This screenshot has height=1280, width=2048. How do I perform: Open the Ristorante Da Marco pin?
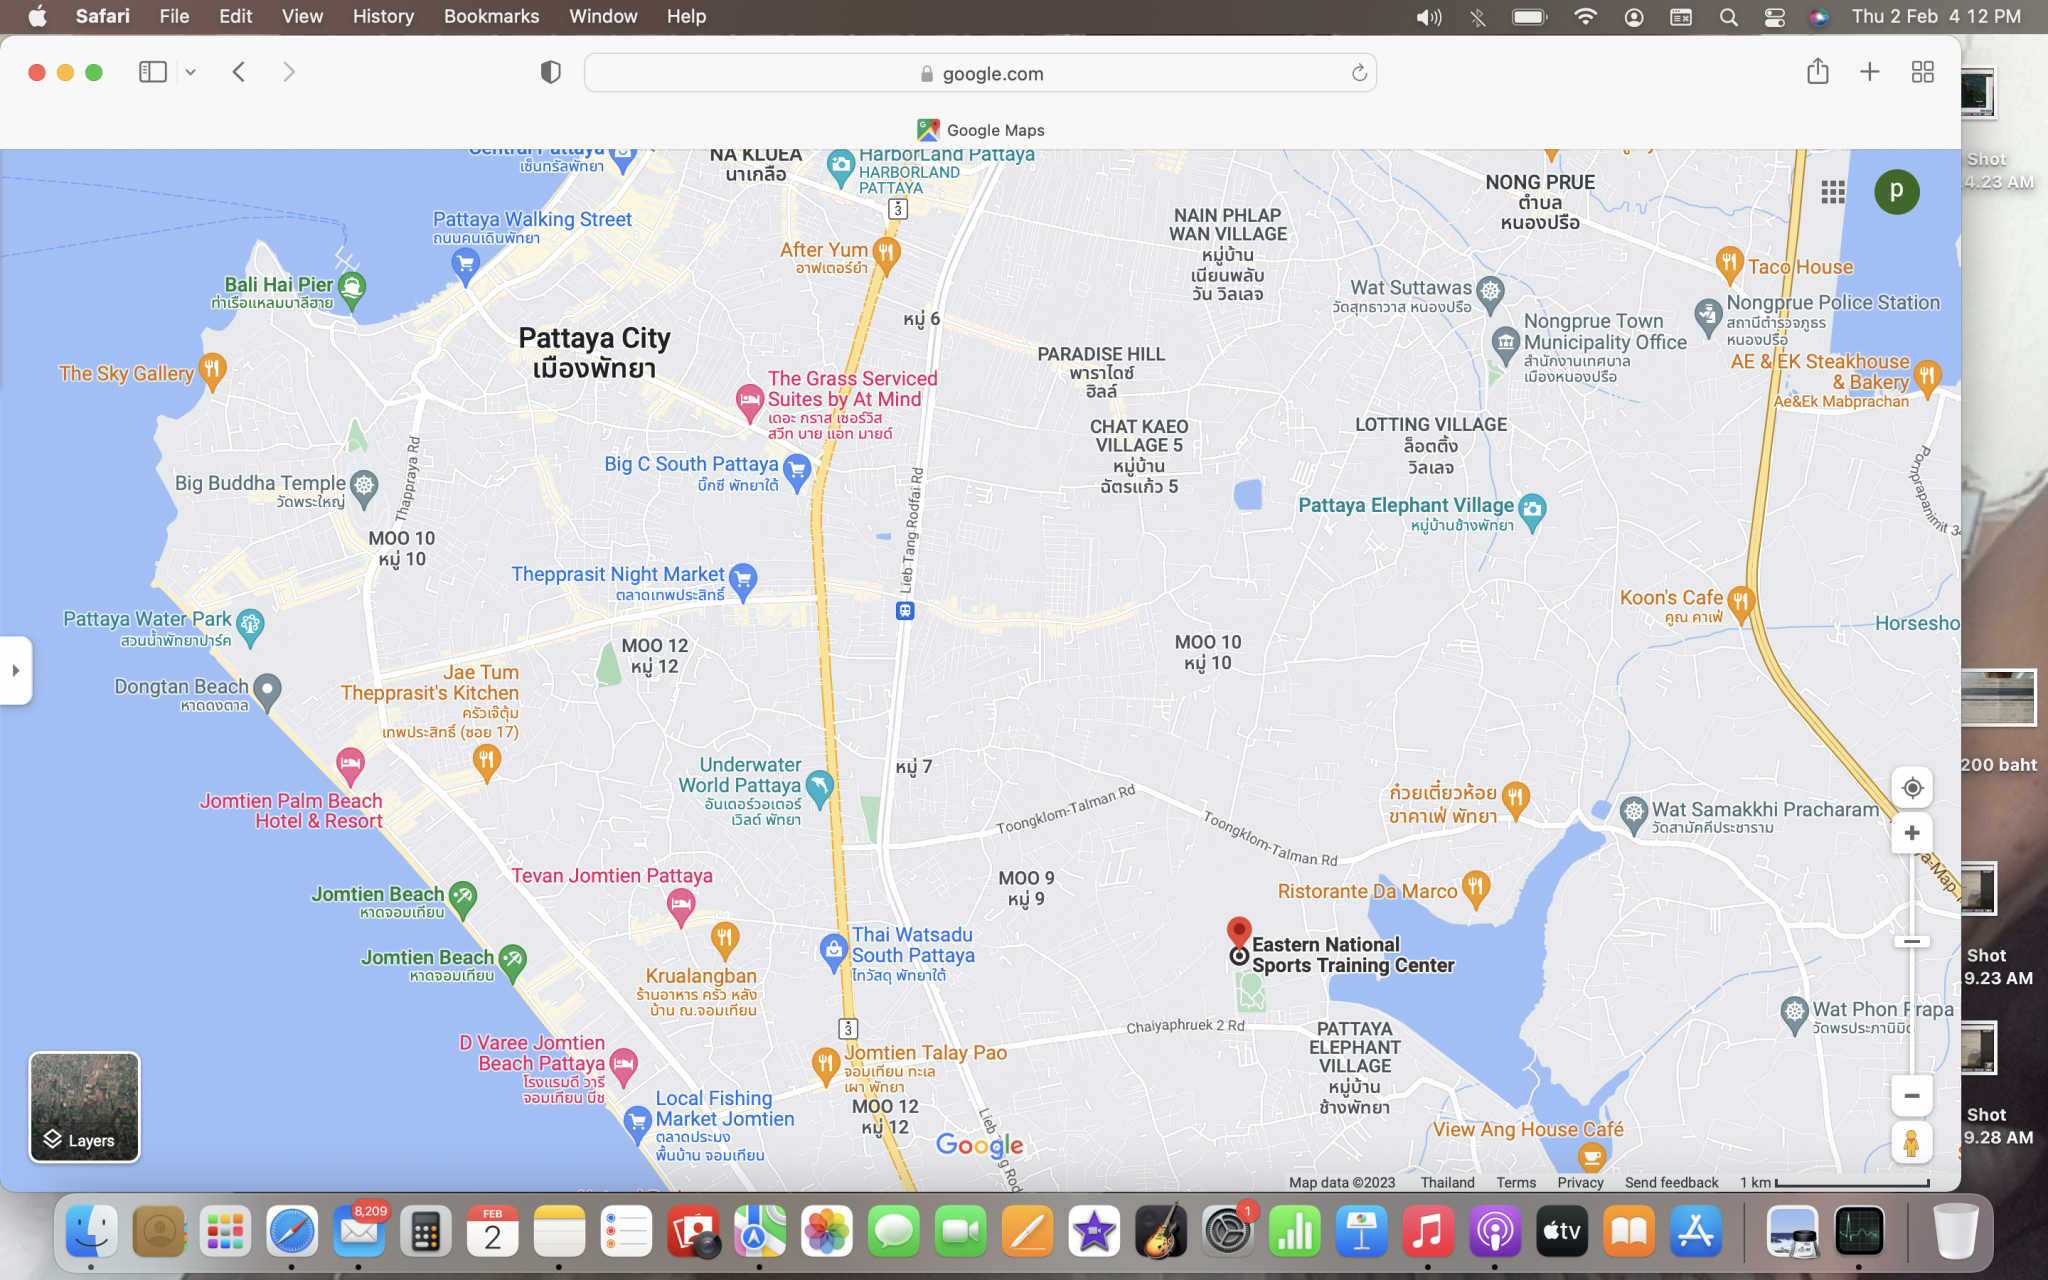[1476, 889]
